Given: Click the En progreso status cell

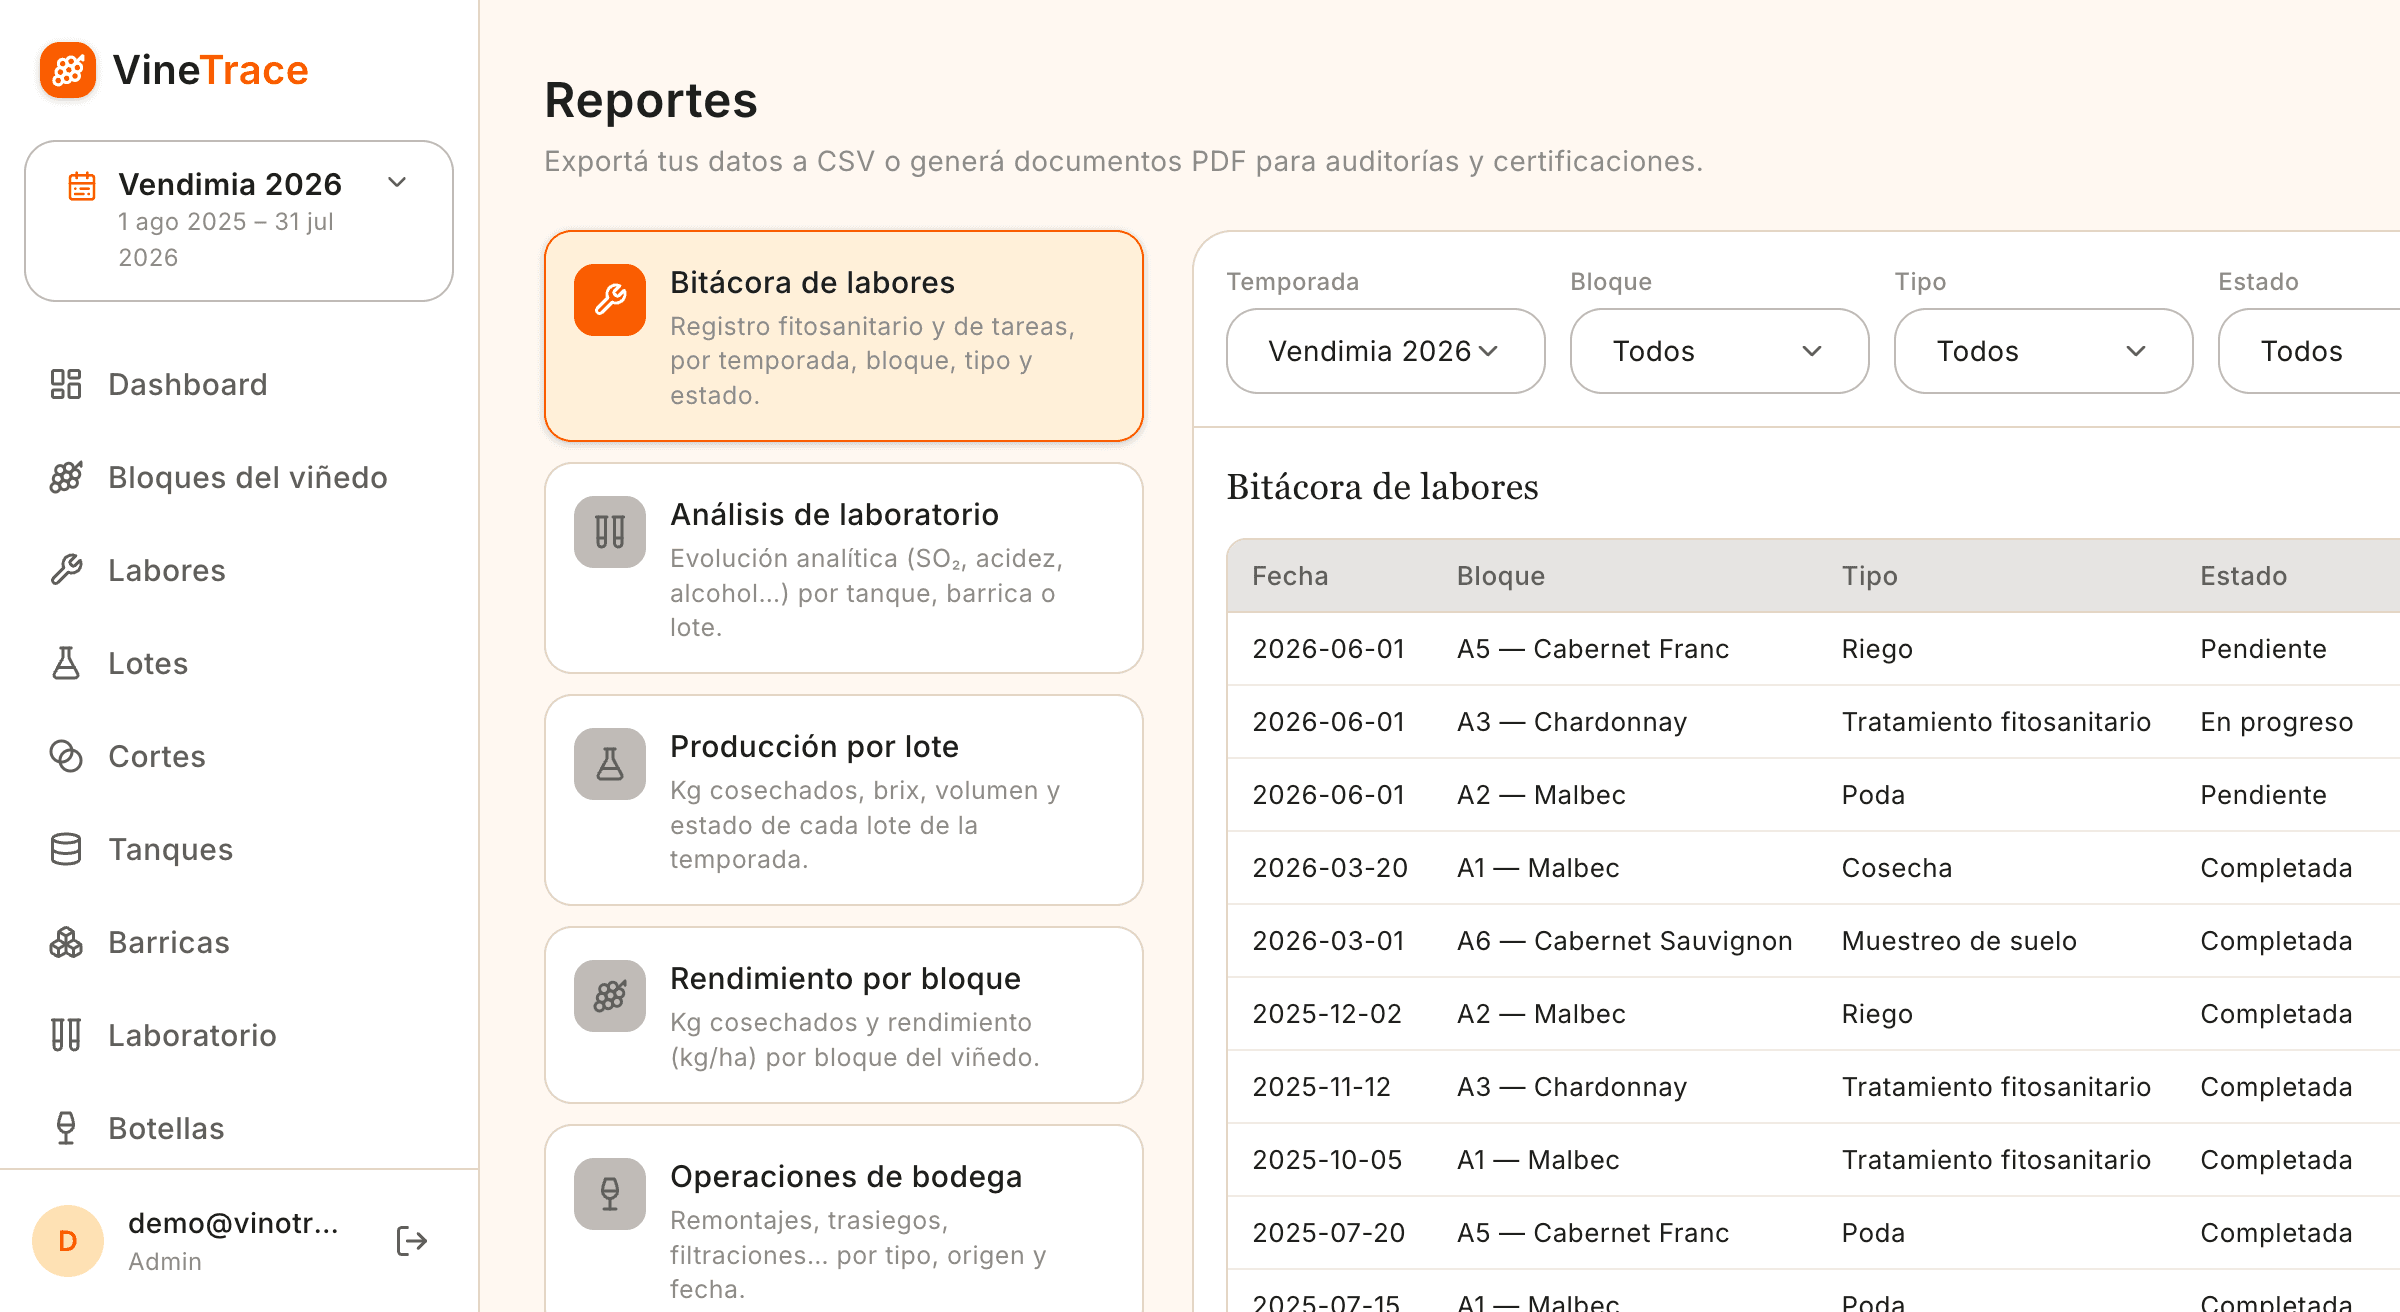Looking at the screenshot, I should click(x=2276, y=722).
